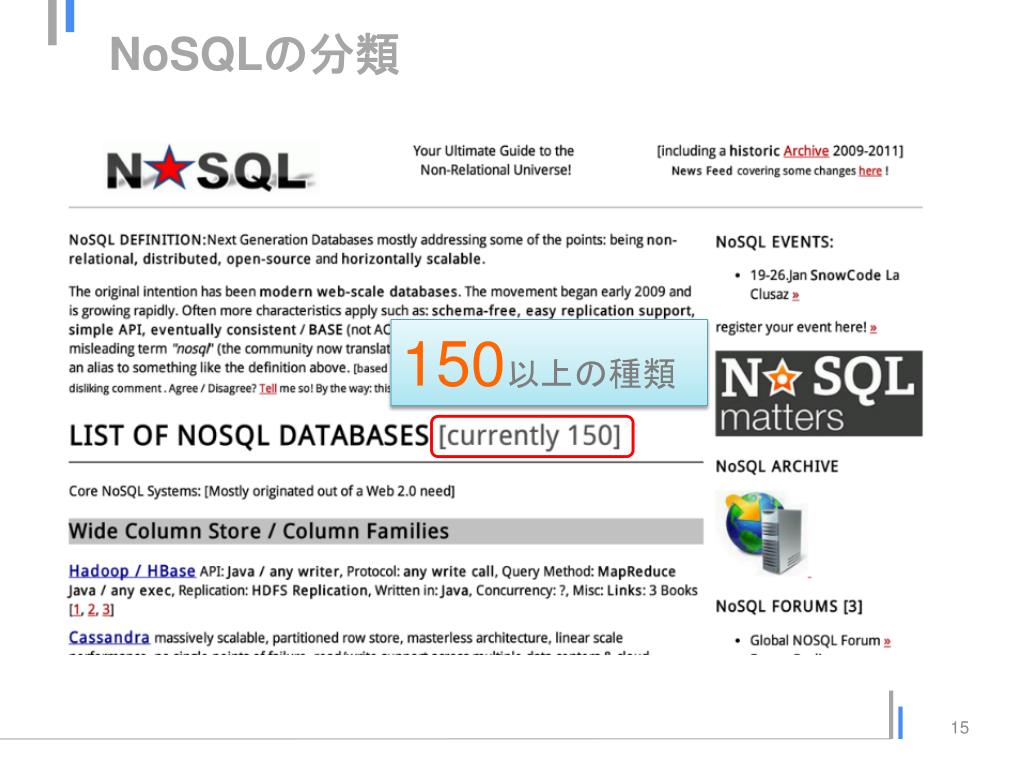Click the 'NoSQL FORUMS [3]' heading
The width and height of the screenshot is (1024, 768).
[x=789, y=607]
